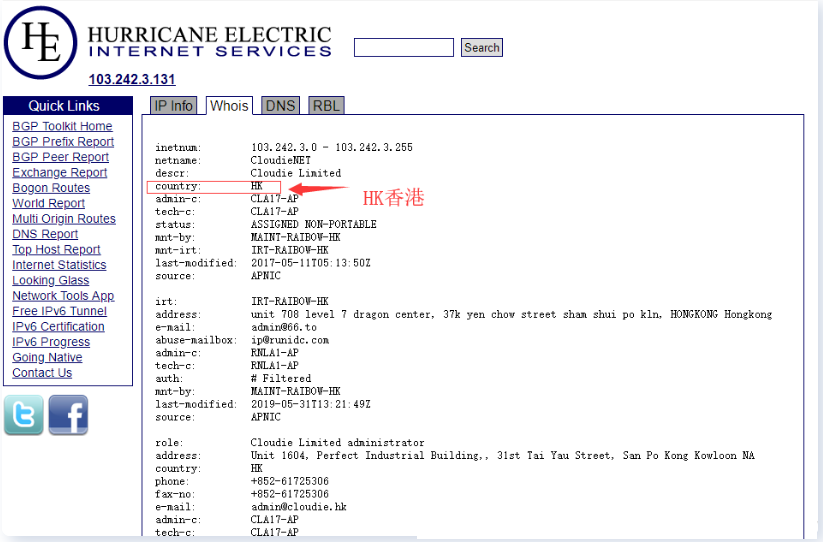
Task: Open the IPv6 Certification link
Action: click(x=58, y=326)
